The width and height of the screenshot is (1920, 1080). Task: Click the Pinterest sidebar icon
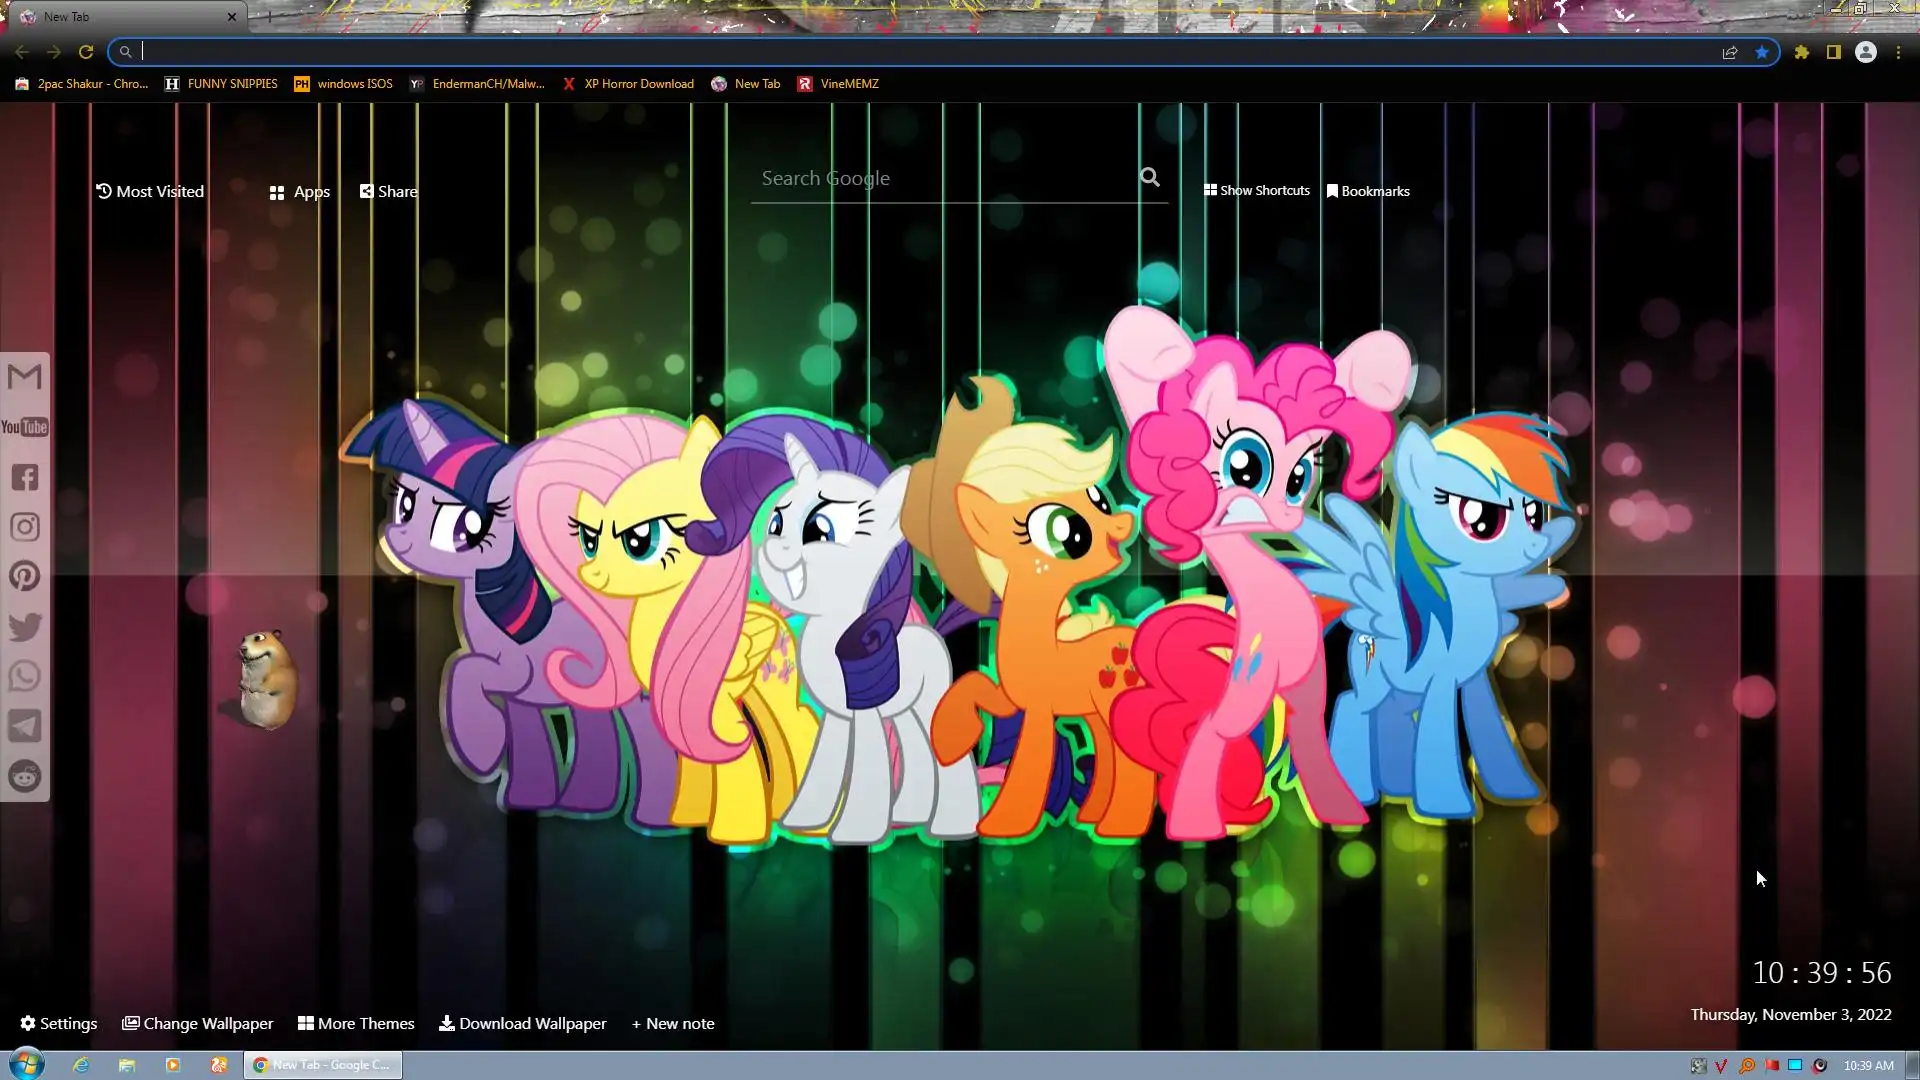tap(25, 576)
